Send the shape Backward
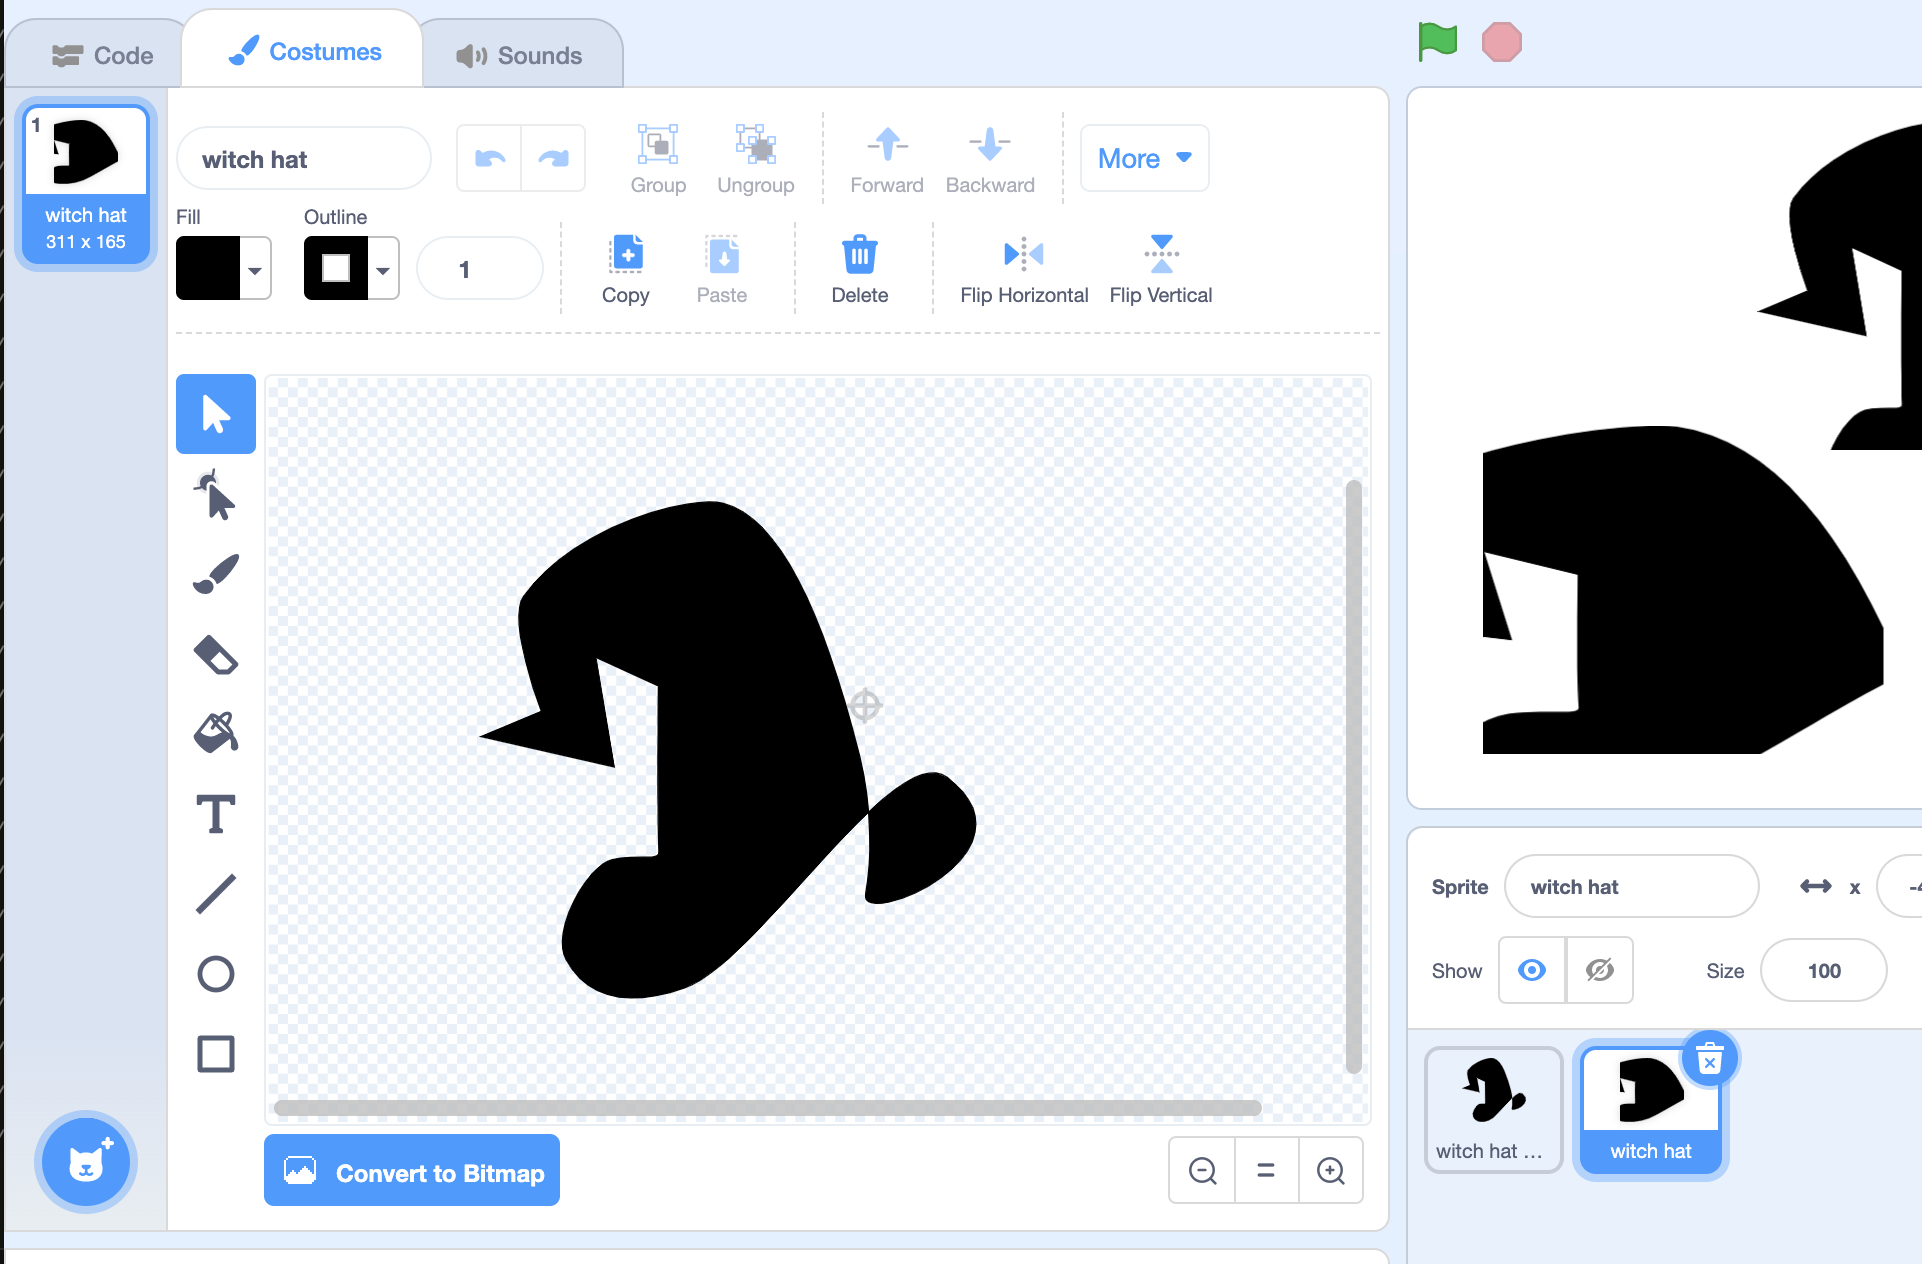This screenshot has height=1264, width=1922. point(990,160)
